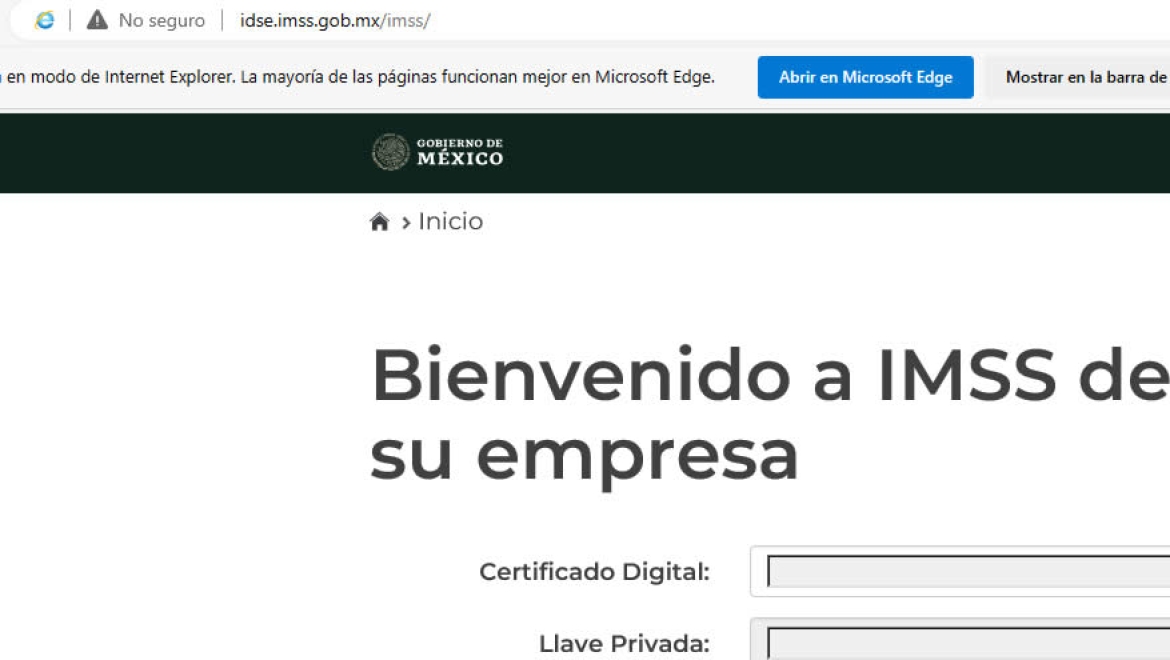Click the Gobierno de México seal emblem
This screenshot has width=1170, height=660.
pos(390,152)
